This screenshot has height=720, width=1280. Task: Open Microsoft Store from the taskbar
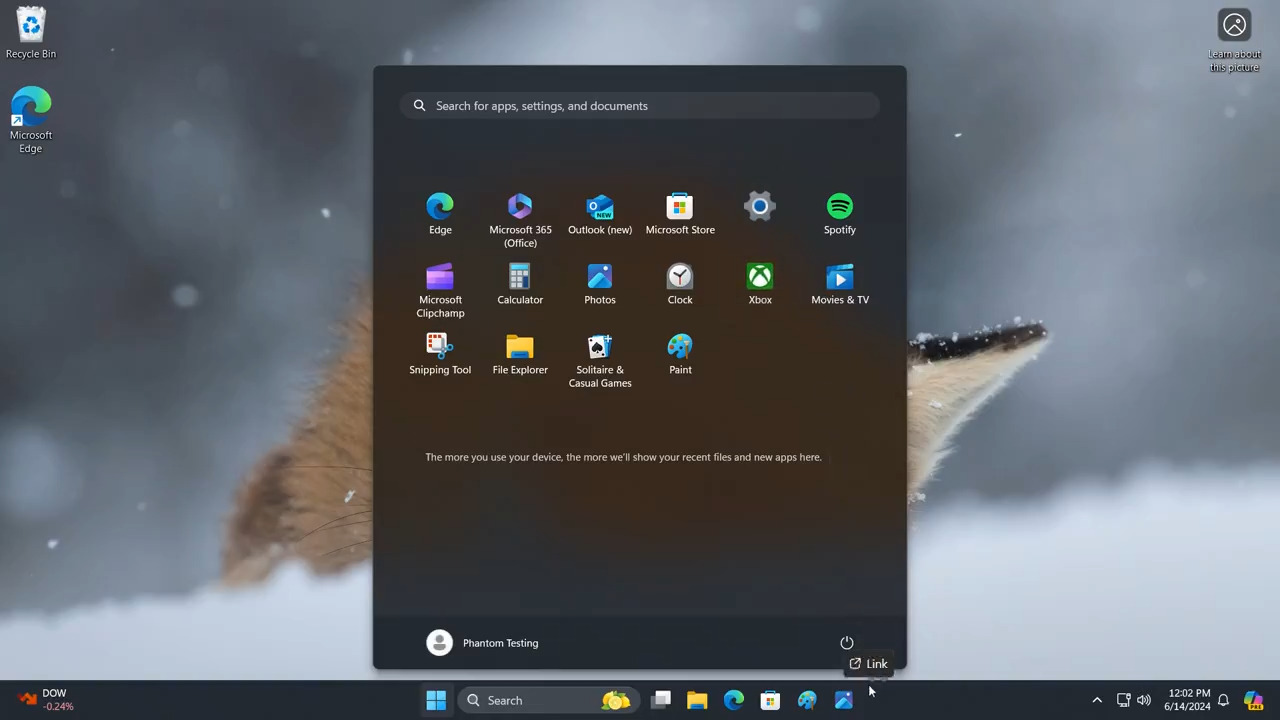pyautogui.click(x=770, y=700)
